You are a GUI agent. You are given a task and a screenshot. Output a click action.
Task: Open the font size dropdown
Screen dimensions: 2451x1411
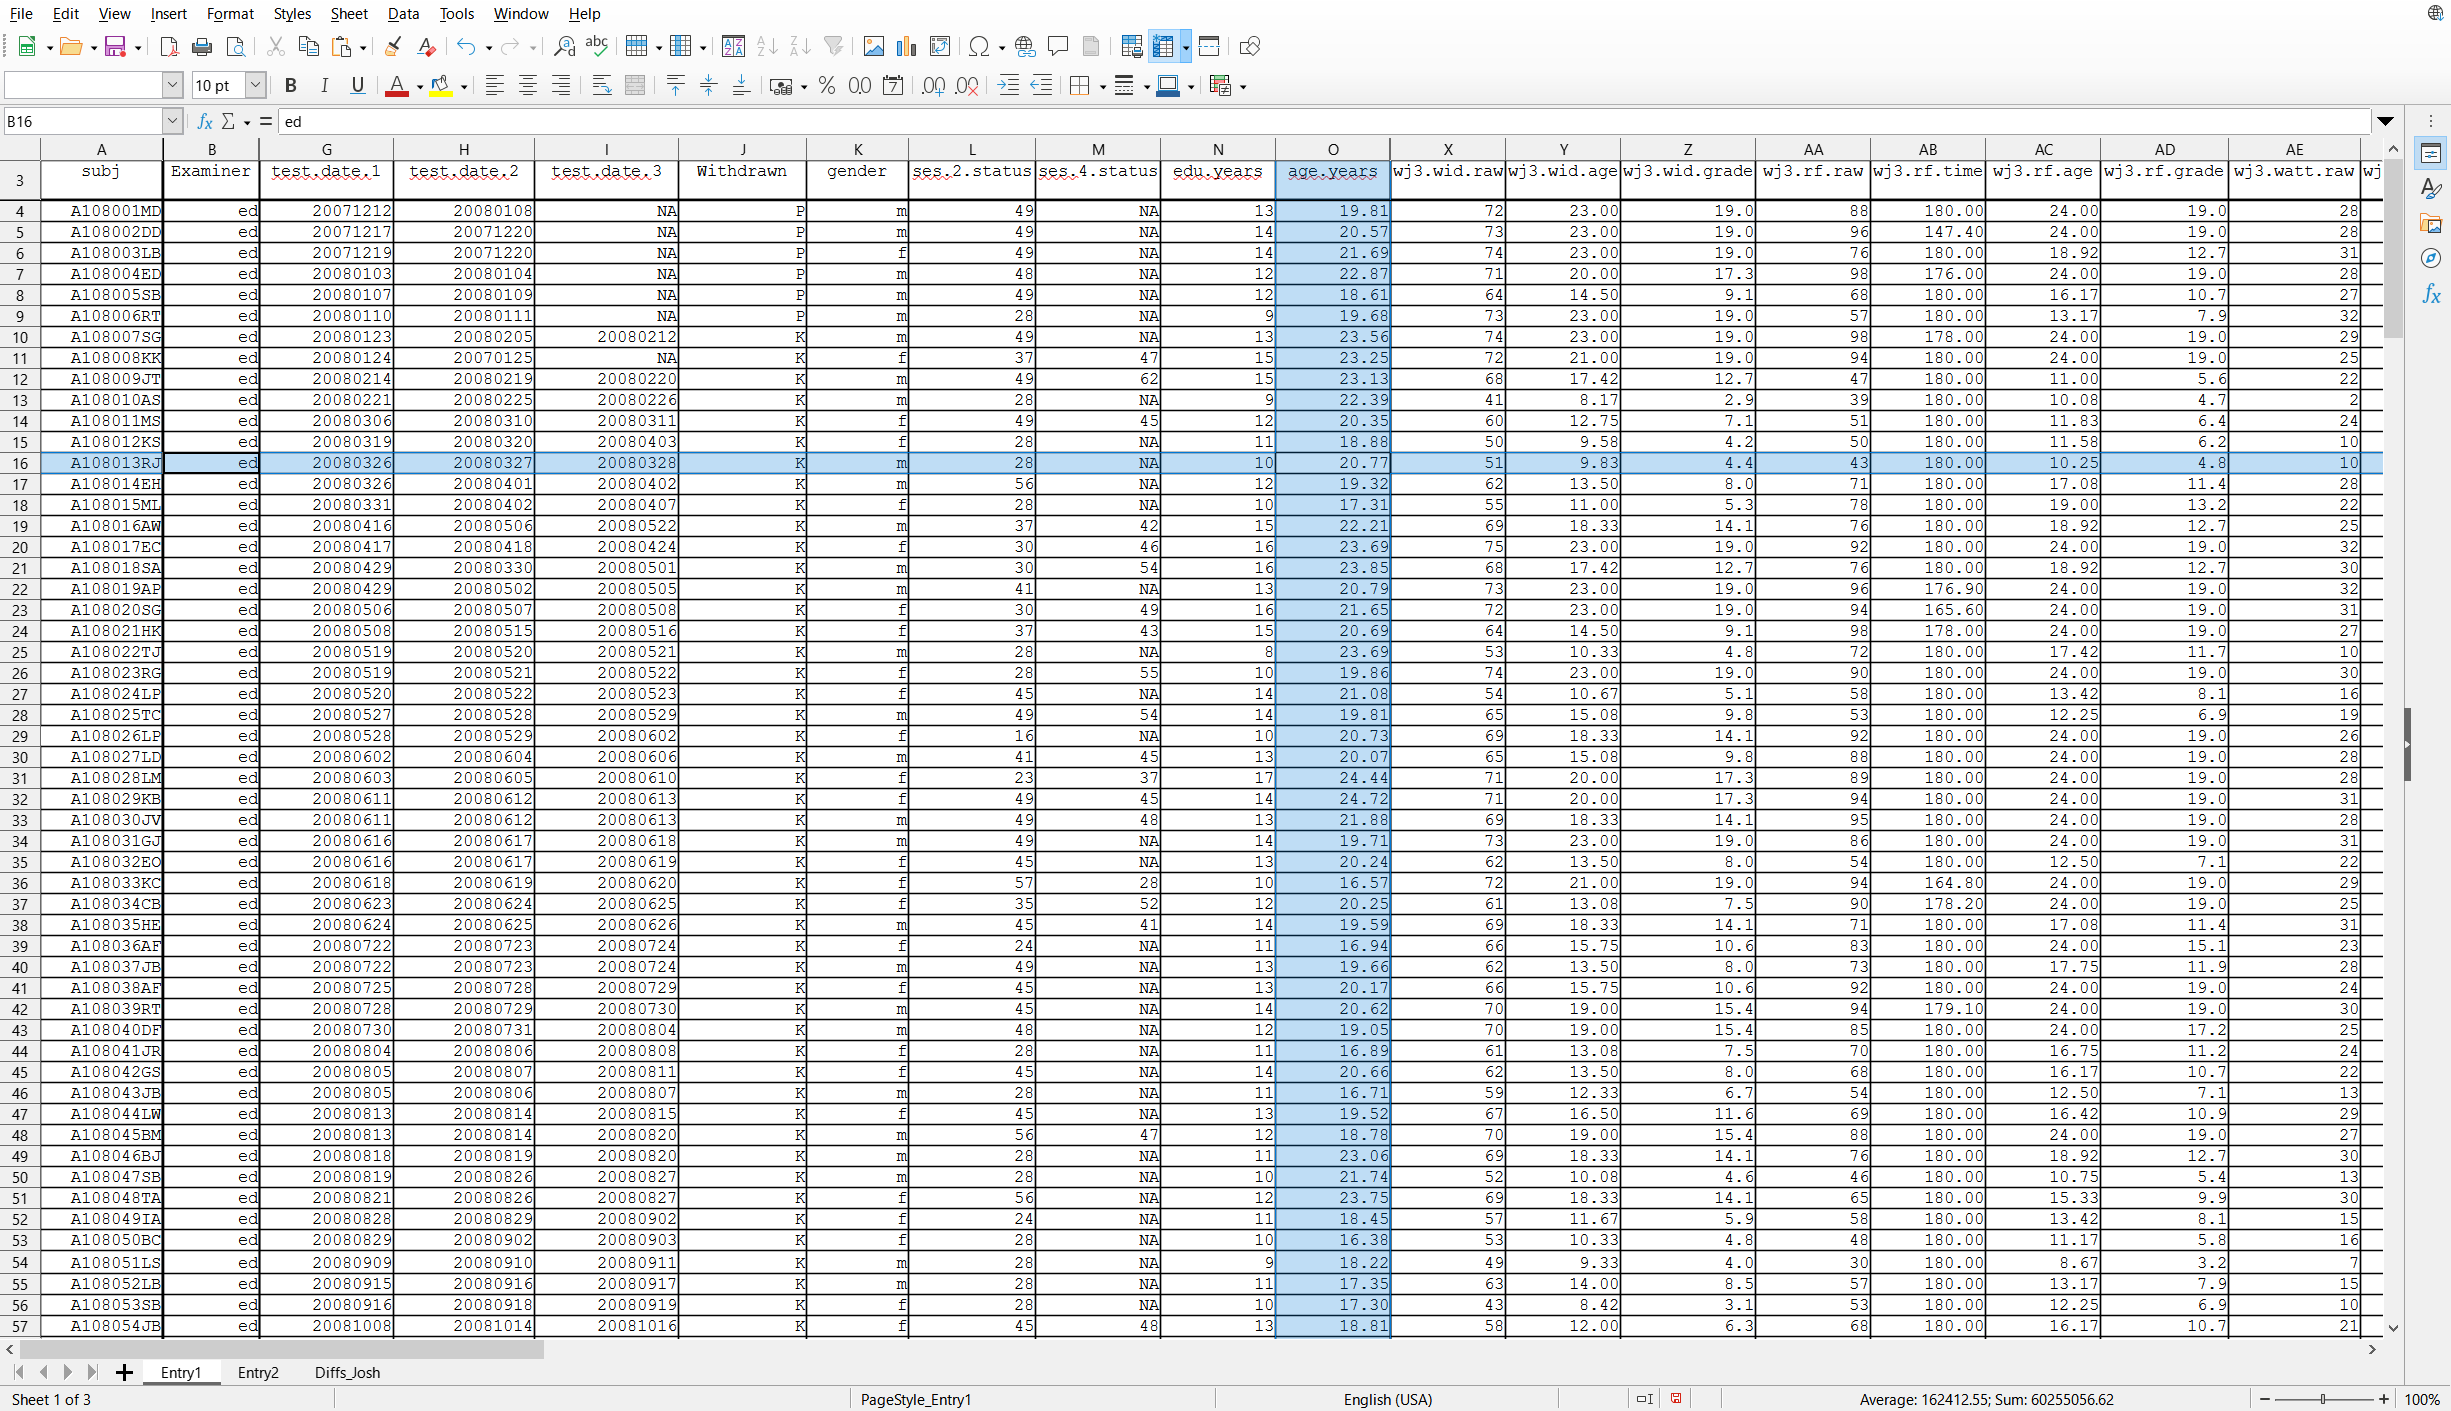[x=255, y=85]
